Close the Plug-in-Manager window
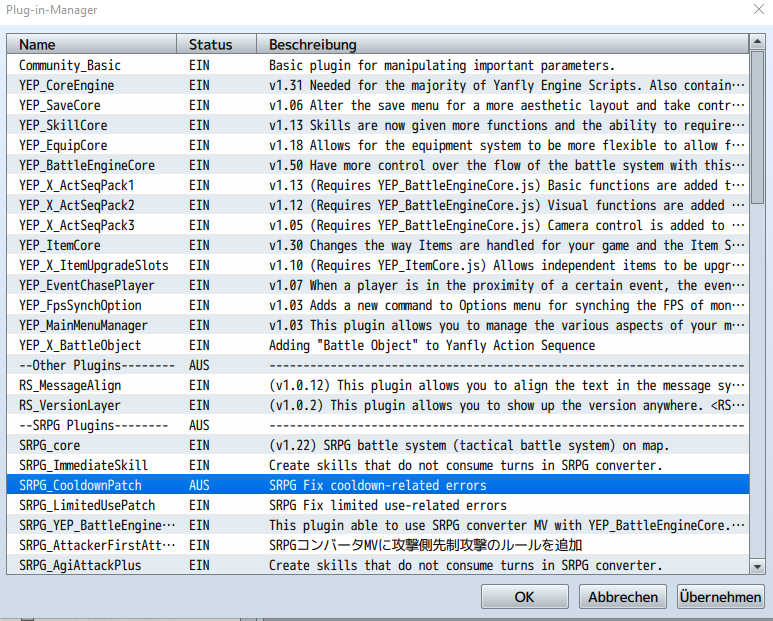This screenshot has width=773, height=621. point(759,9)
